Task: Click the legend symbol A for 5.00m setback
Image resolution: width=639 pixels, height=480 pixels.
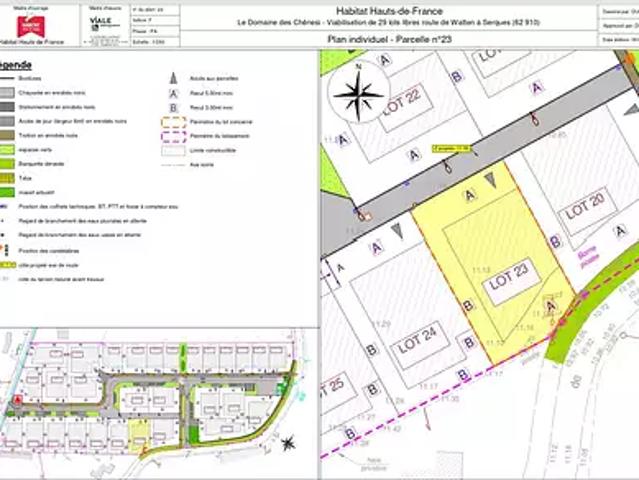Action: tap(173, 94)
